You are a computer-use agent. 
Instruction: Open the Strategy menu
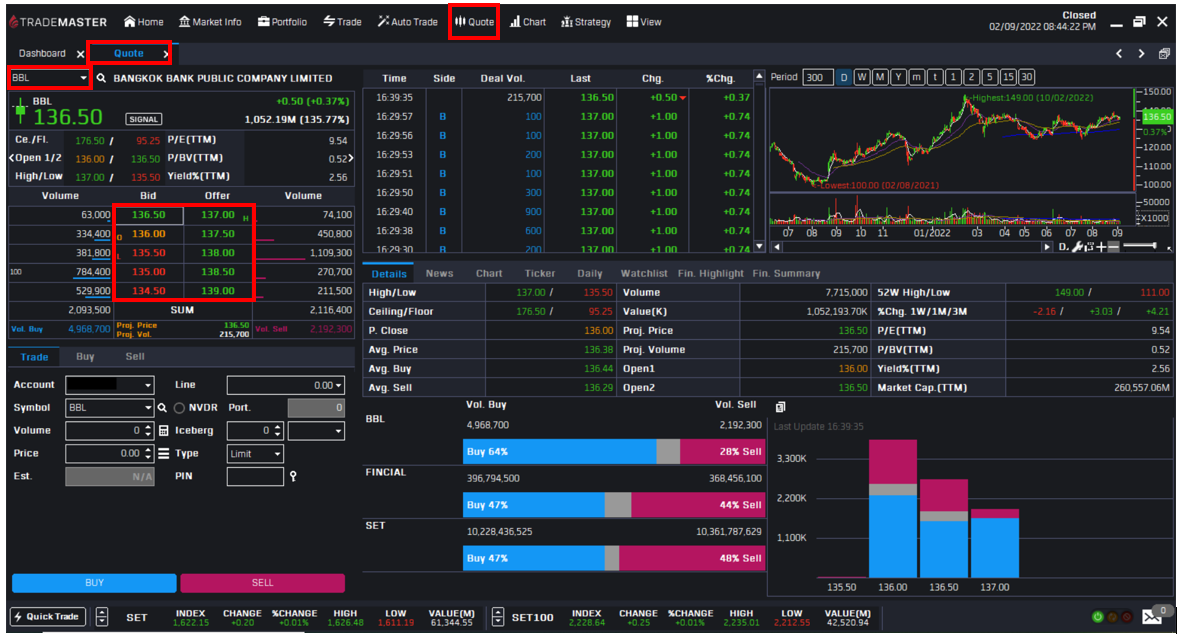(x=585, y=22)
